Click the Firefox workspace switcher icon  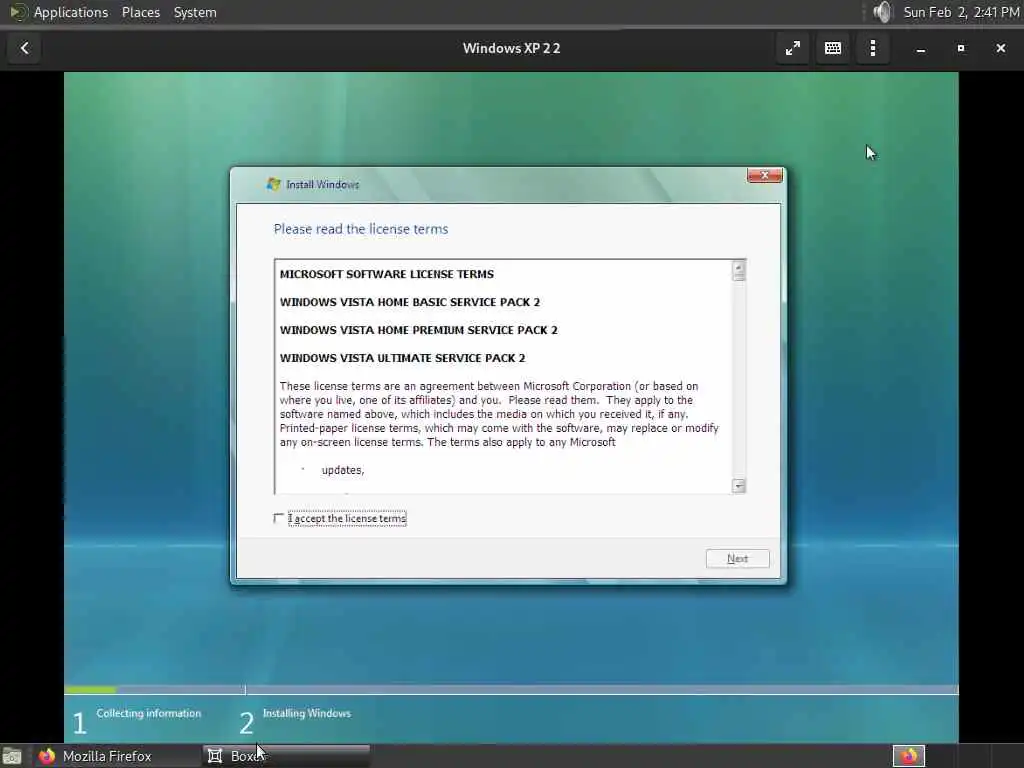pos(909,756)
